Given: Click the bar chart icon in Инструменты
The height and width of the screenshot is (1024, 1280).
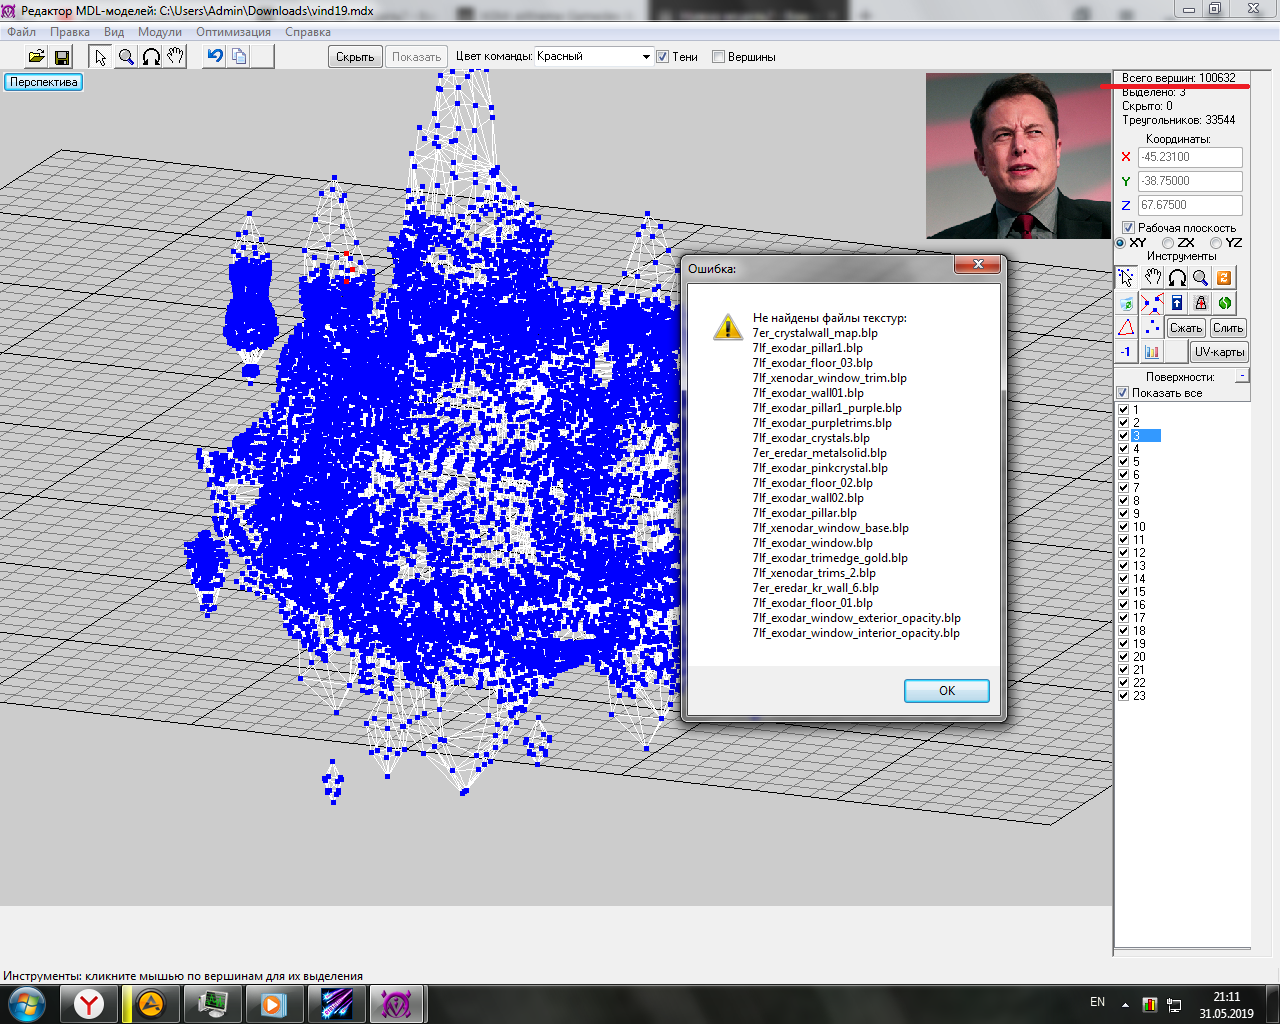Looking at the screenshot, I should pos(1151,352).
